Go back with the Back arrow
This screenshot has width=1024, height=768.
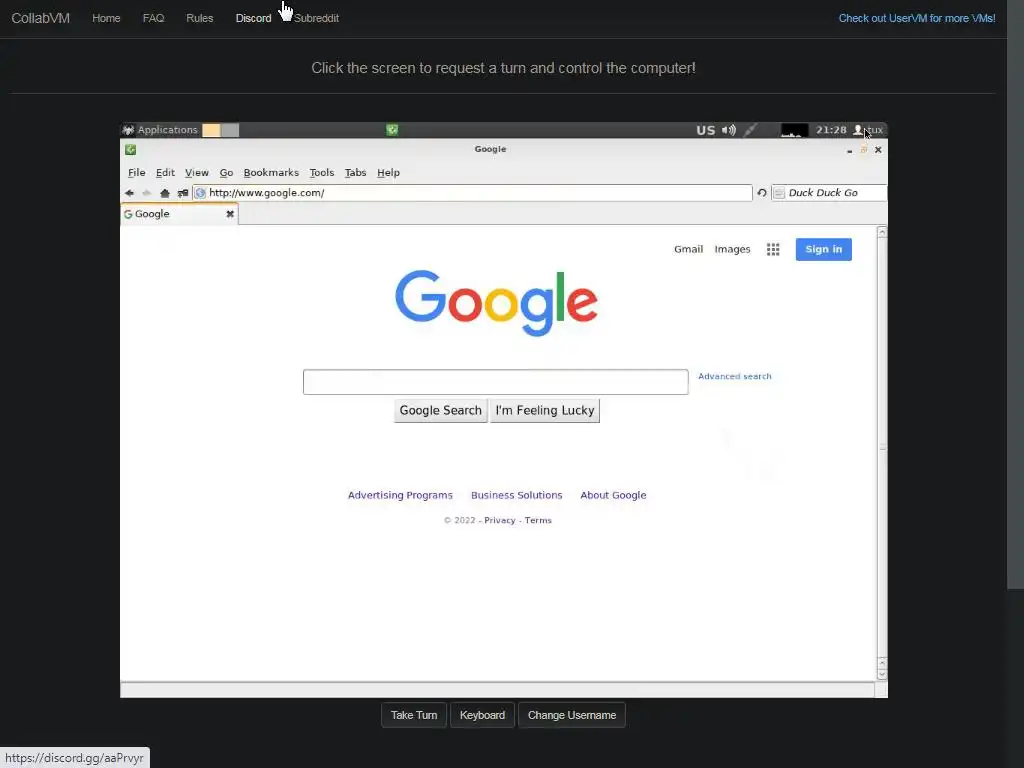pos(129,193)
